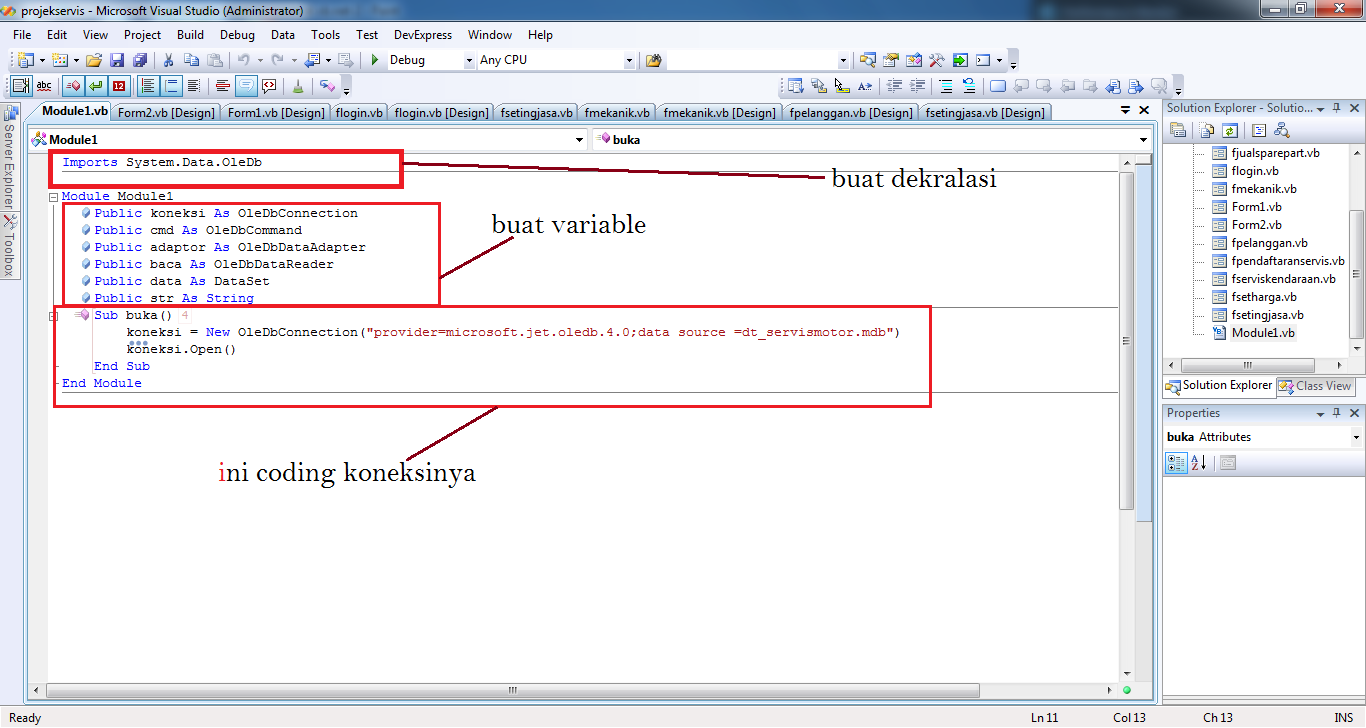Open the Debug configuration dropdown
Image resolution: width=1366 pixels, height=728 pixels.
point(469,60)
